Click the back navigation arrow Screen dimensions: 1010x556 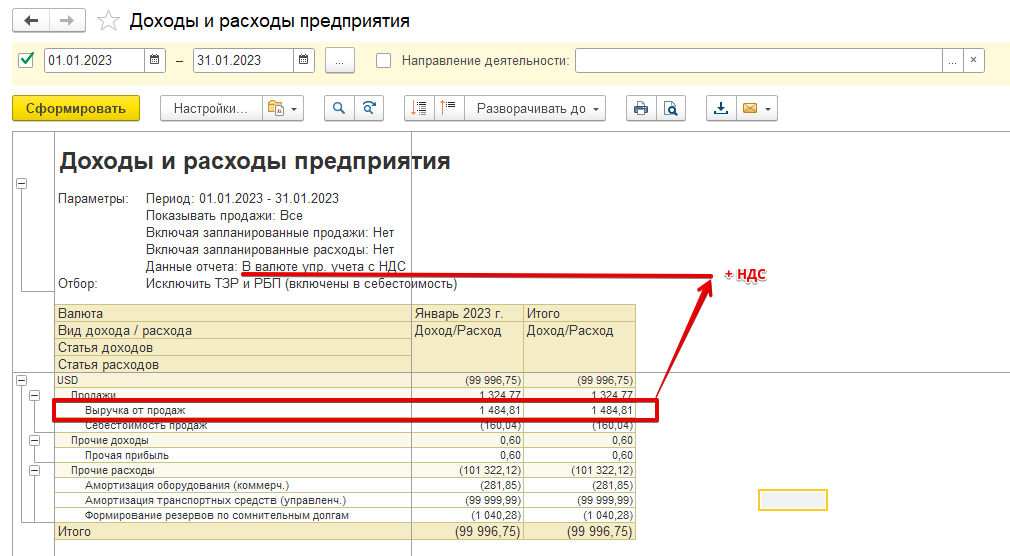pyautogui.click(x=31, y=21)
